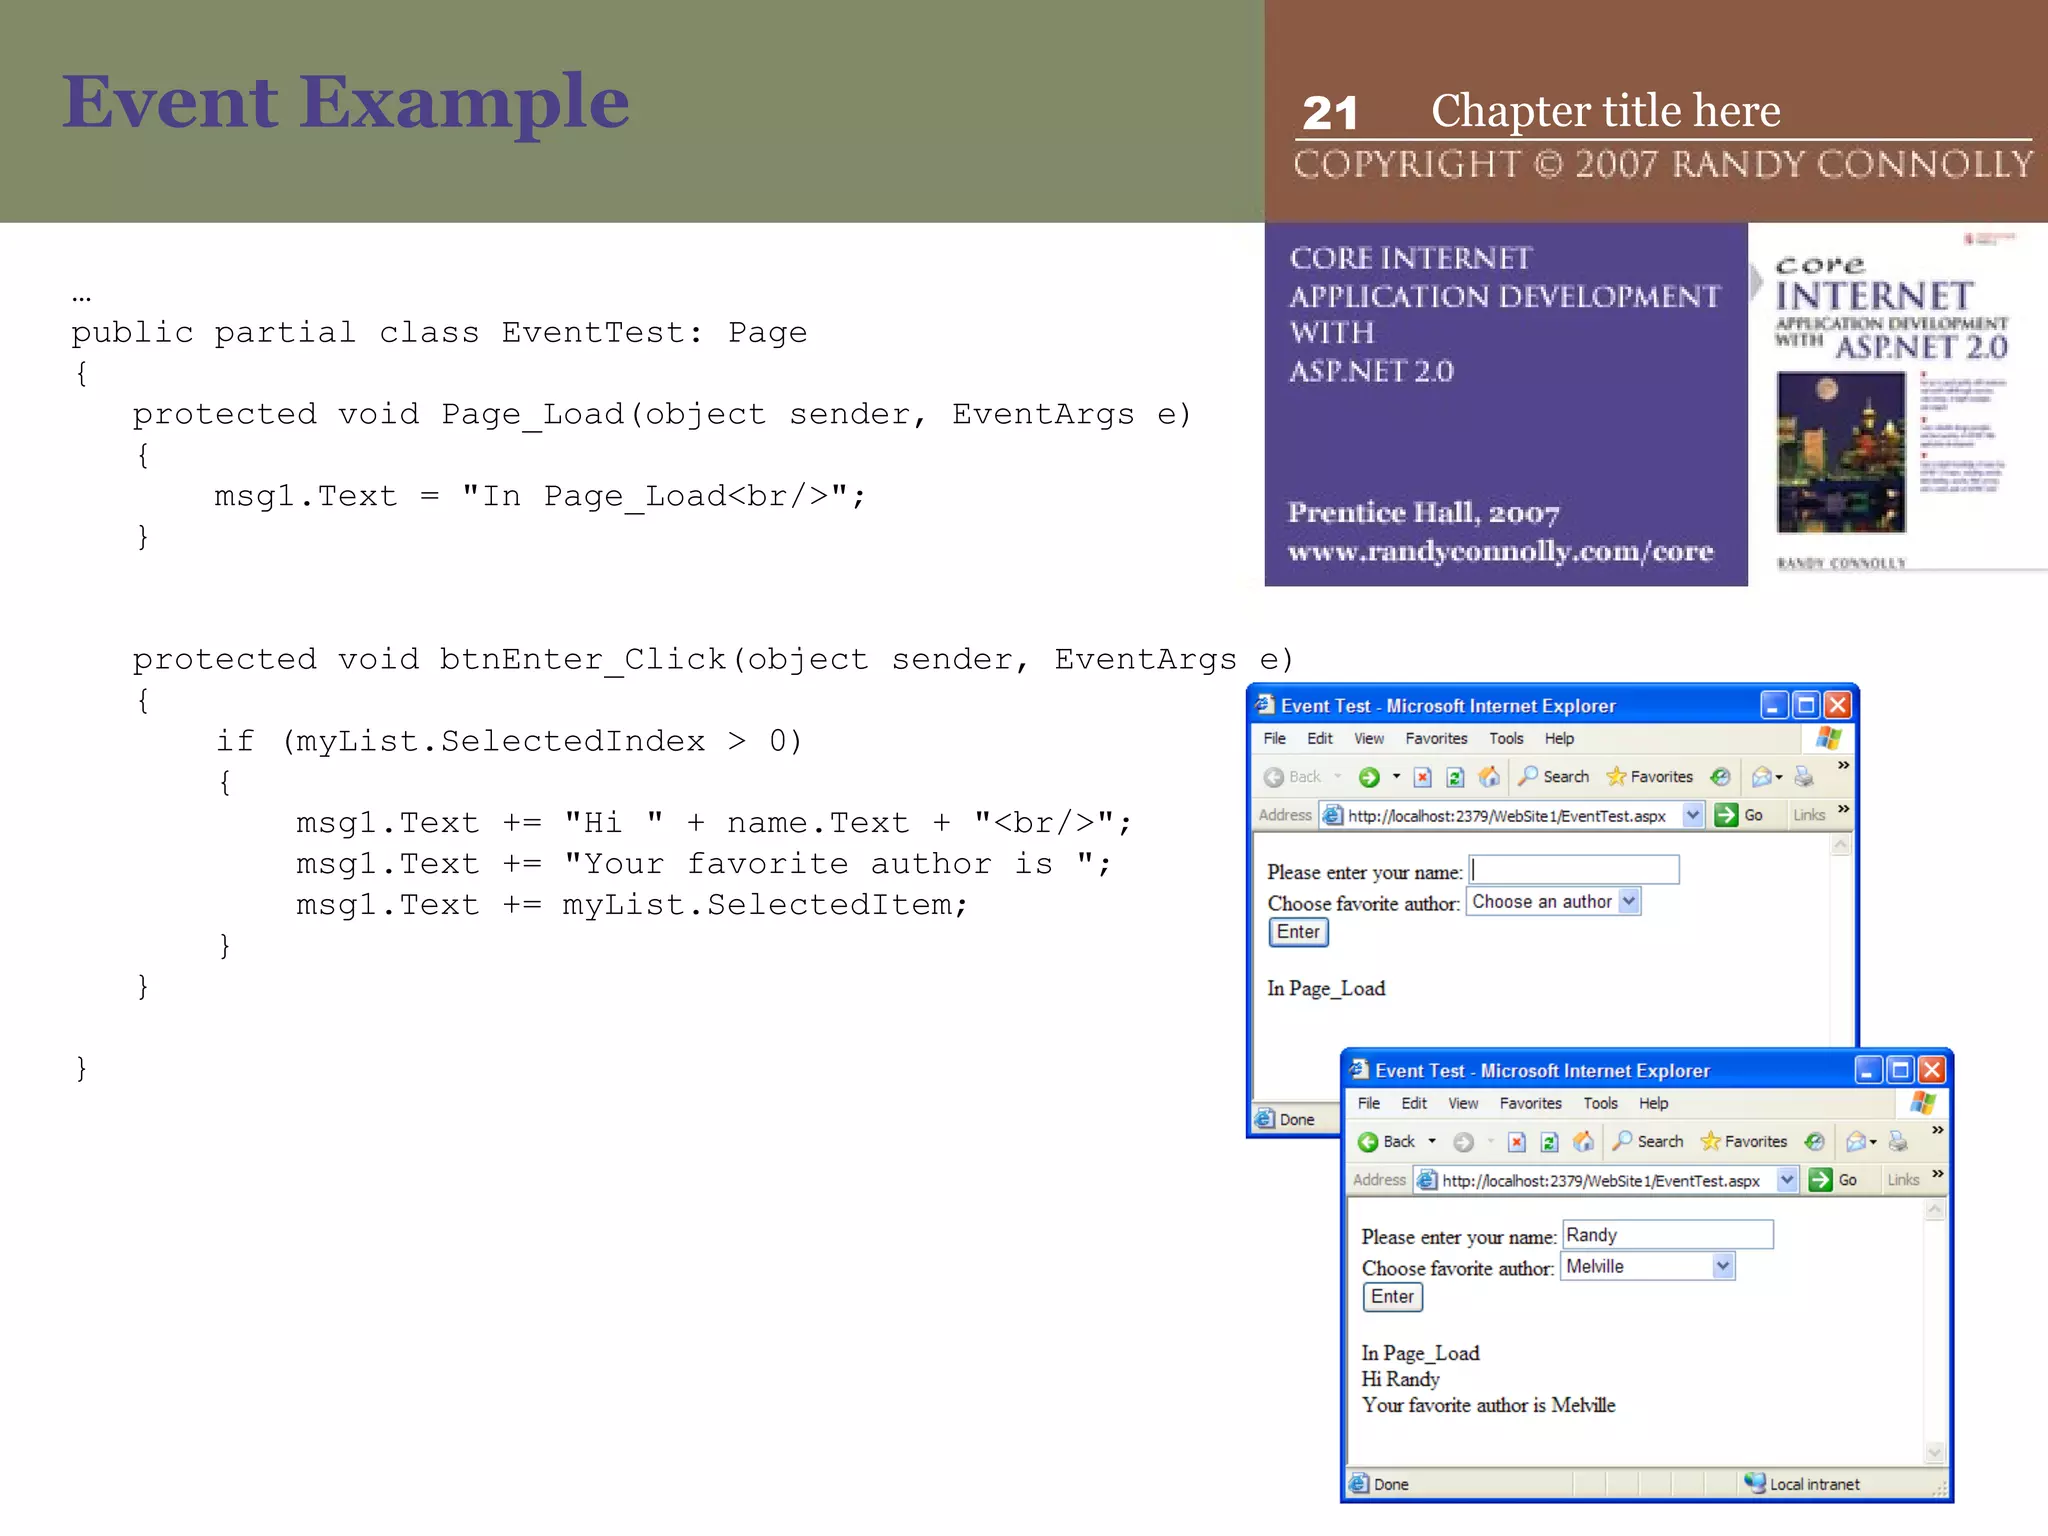Open Edit menu in front IE window
2048x1536 pixels.
[x=1414, y=1103]
